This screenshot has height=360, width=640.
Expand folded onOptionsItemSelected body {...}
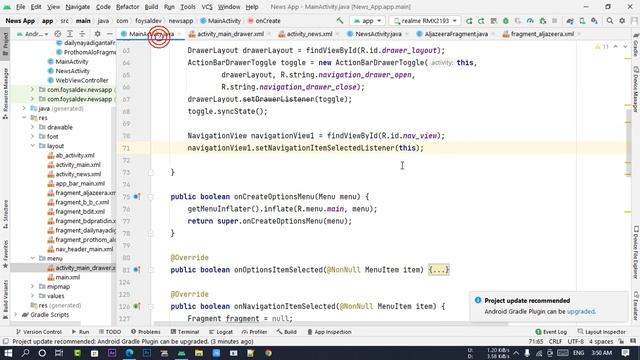click(438, 270)
